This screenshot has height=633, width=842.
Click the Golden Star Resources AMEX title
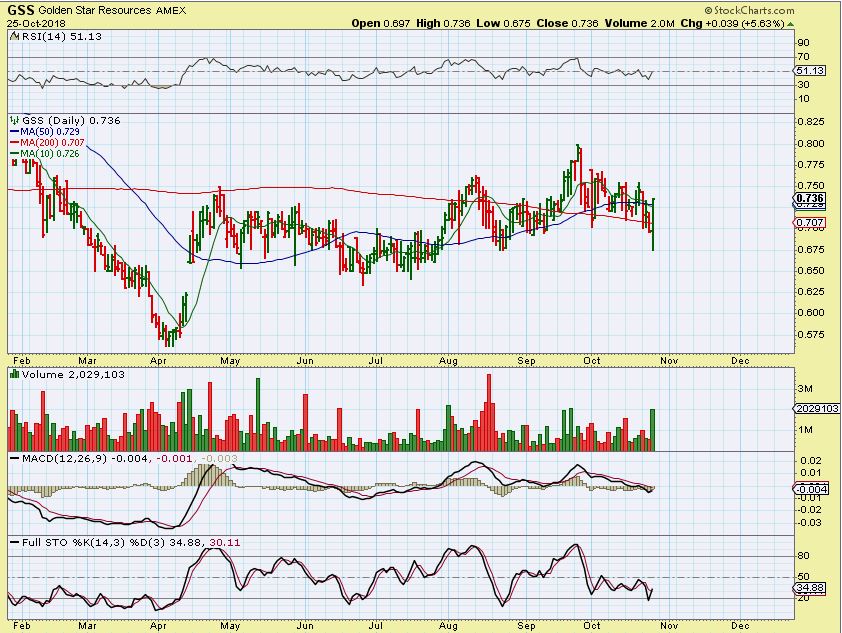tap(112, 10)
